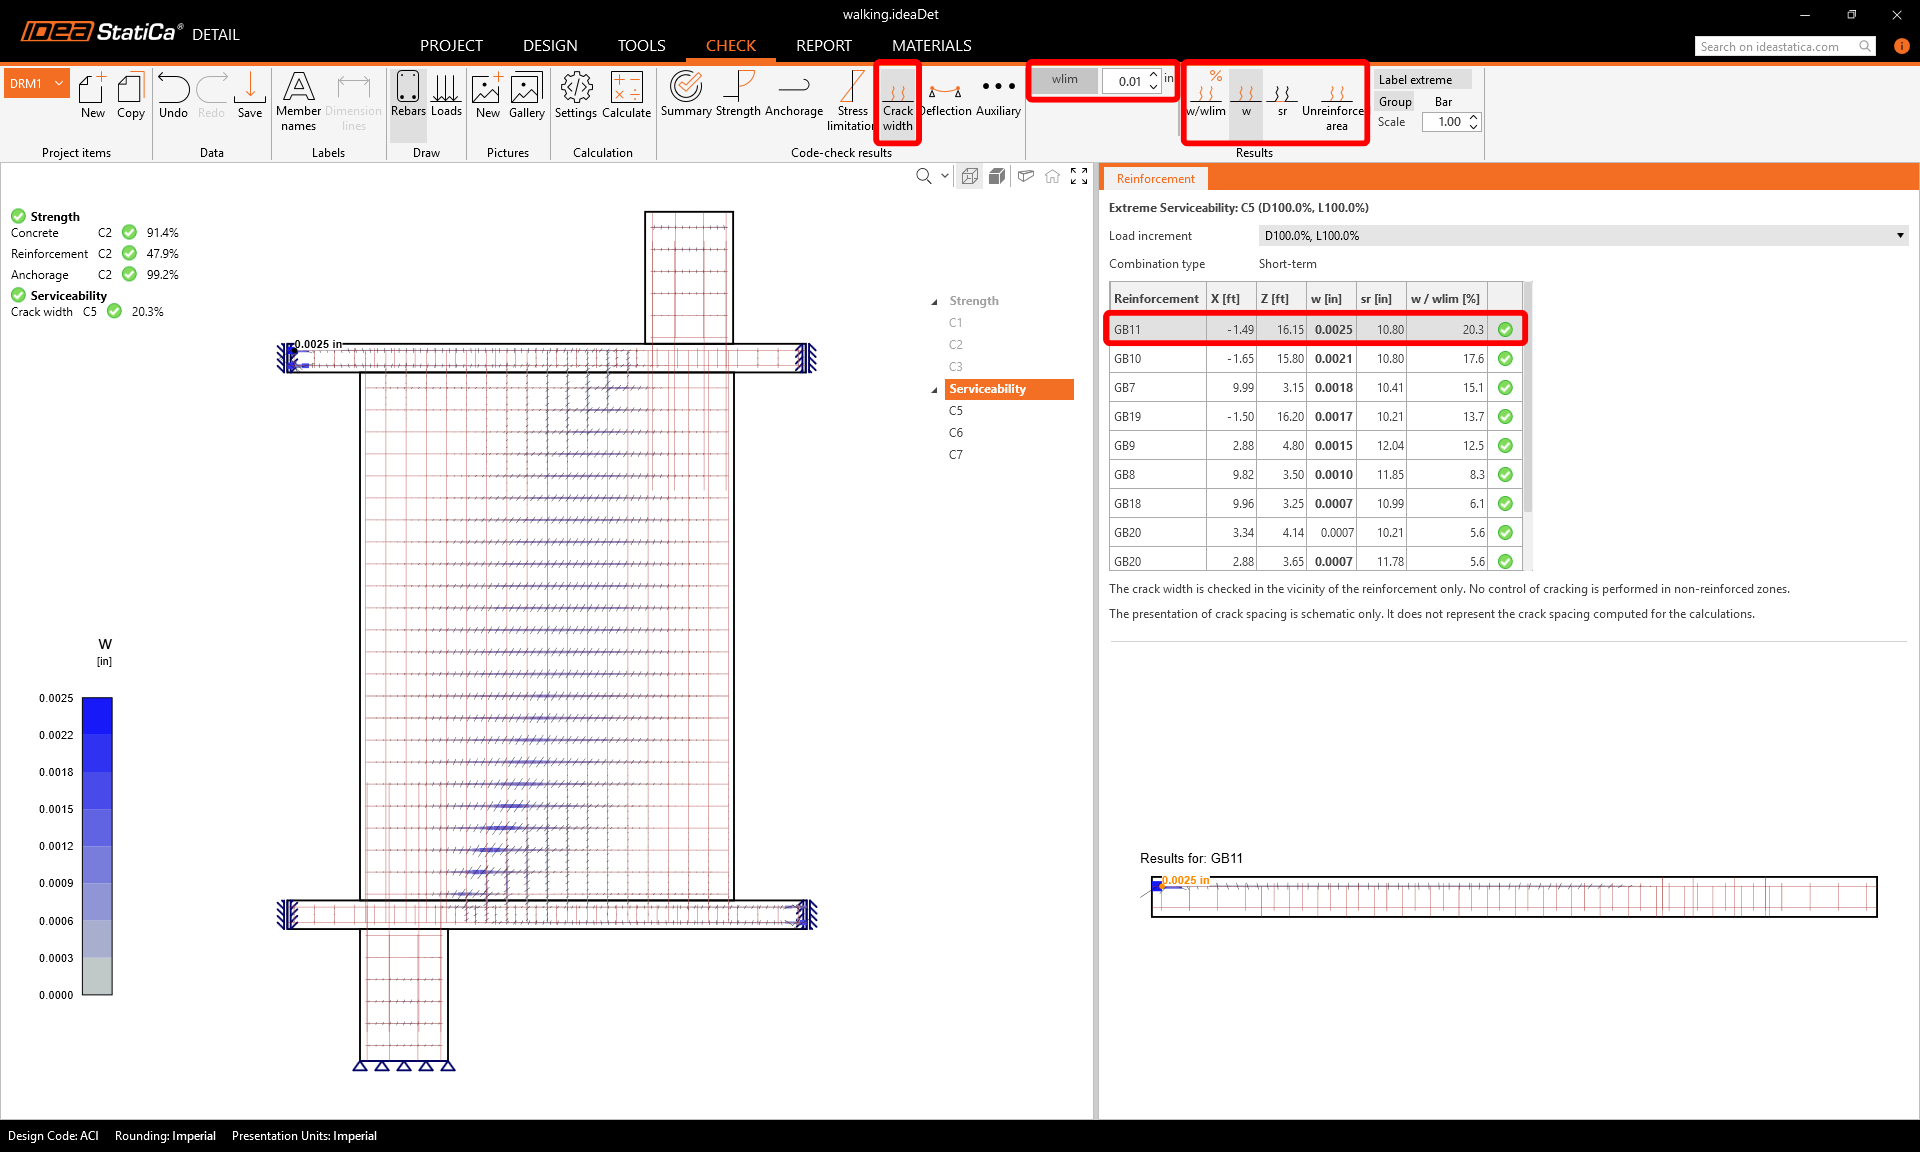
Task: Increase the Scale stepper value
Action: [x=1474, y=117]
